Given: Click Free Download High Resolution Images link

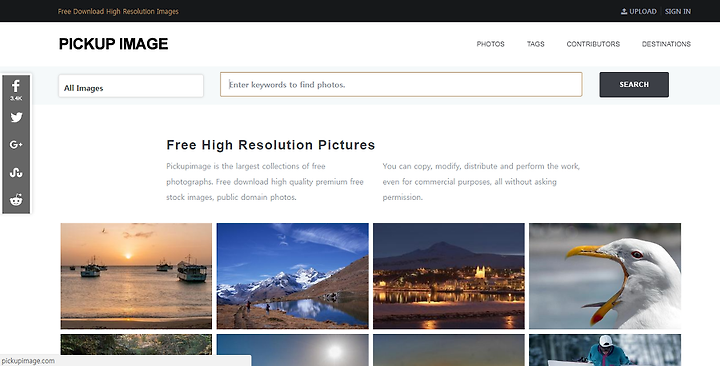Looking at the screenshot, I should (x=118, y=11).
